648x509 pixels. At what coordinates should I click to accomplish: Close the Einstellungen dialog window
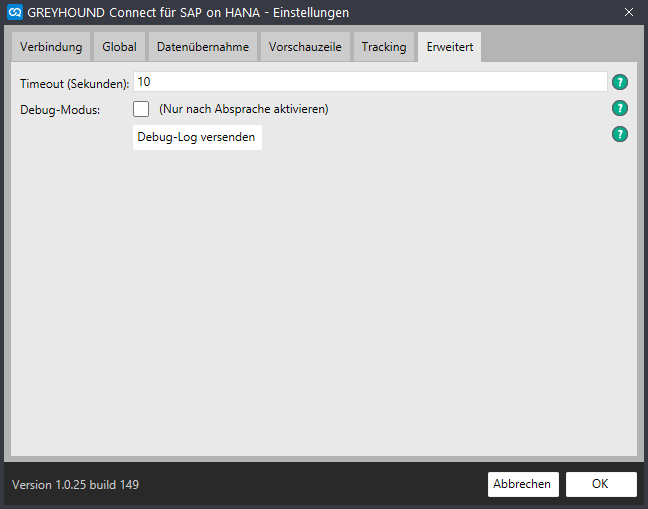(x=629, y=12)
